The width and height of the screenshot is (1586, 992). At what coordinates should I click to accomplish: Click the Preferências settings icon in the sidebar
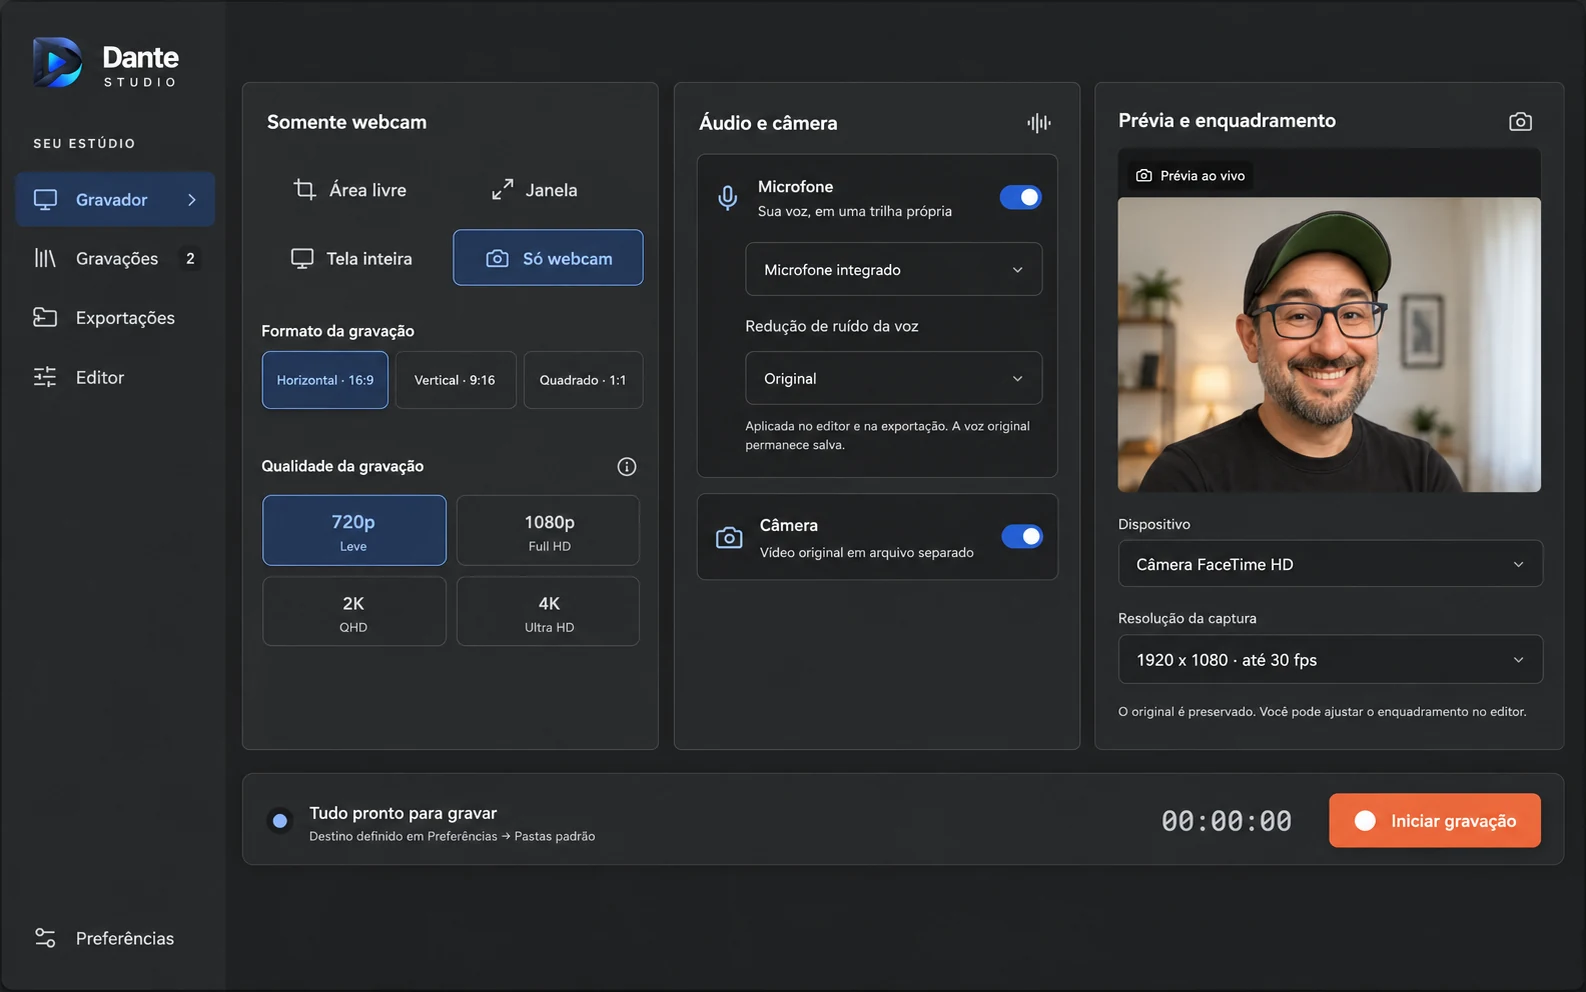(x=45, y=938)
